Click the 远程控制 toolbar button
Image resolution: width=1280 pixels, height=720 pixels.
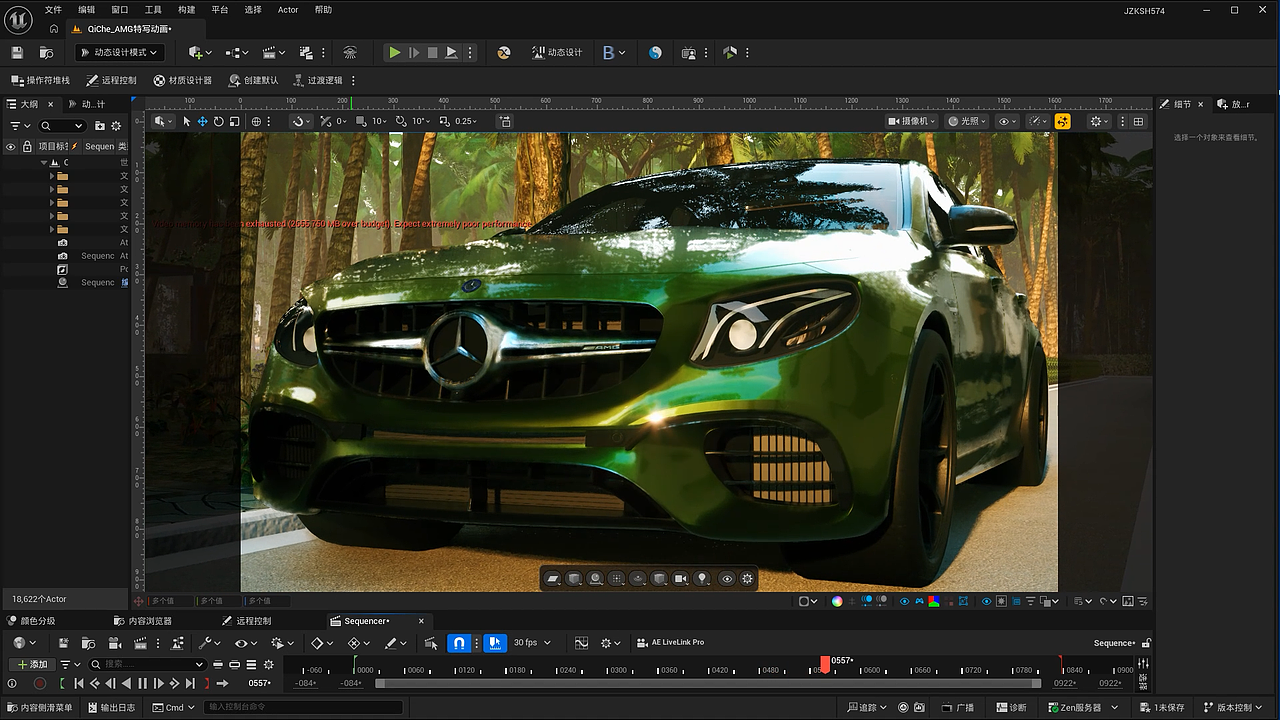pos(111,80)
